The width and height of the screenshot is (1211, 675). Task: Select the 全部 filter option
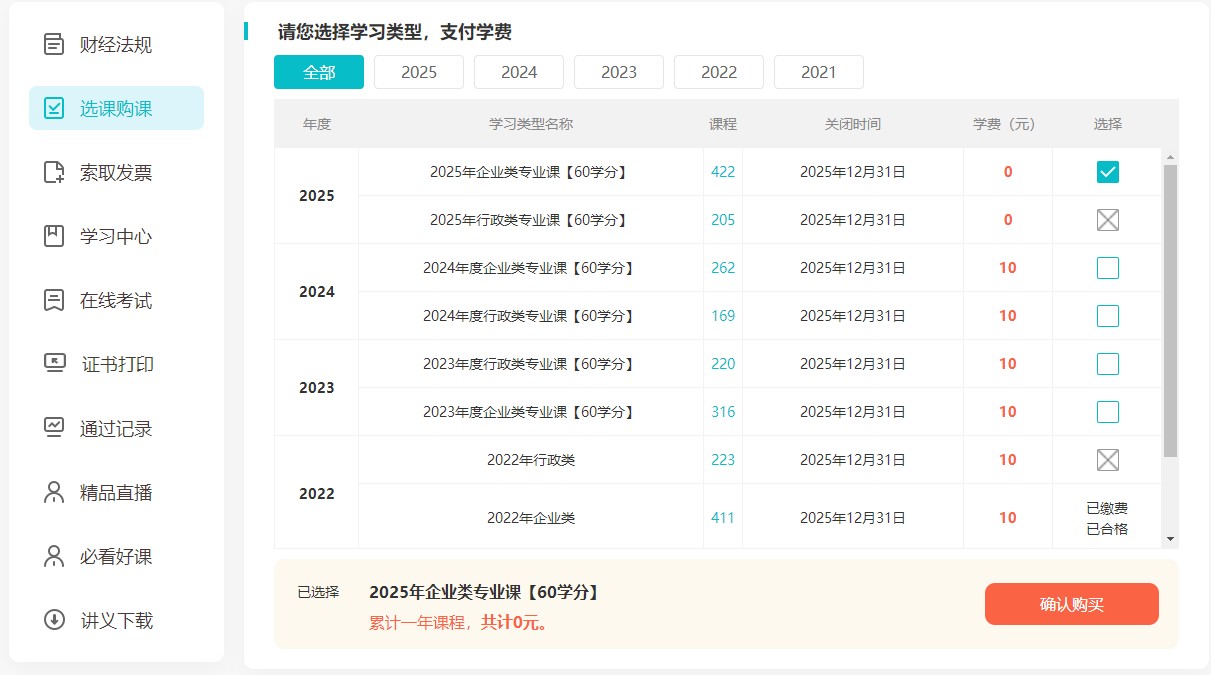point(318,71)
